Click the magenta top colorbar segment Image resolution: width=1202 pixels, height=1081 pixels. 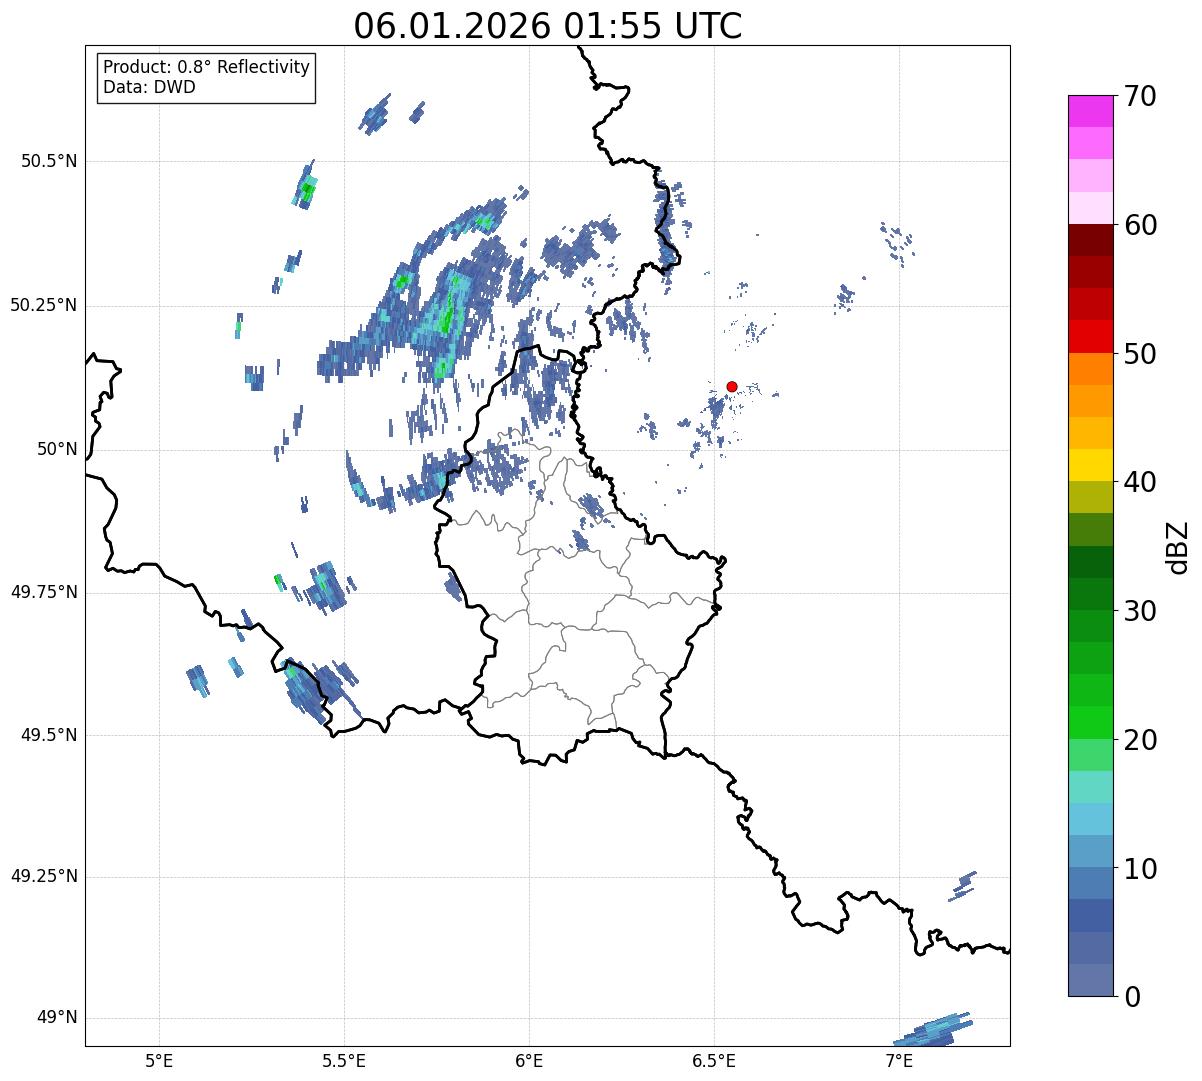click(1090, 112)
